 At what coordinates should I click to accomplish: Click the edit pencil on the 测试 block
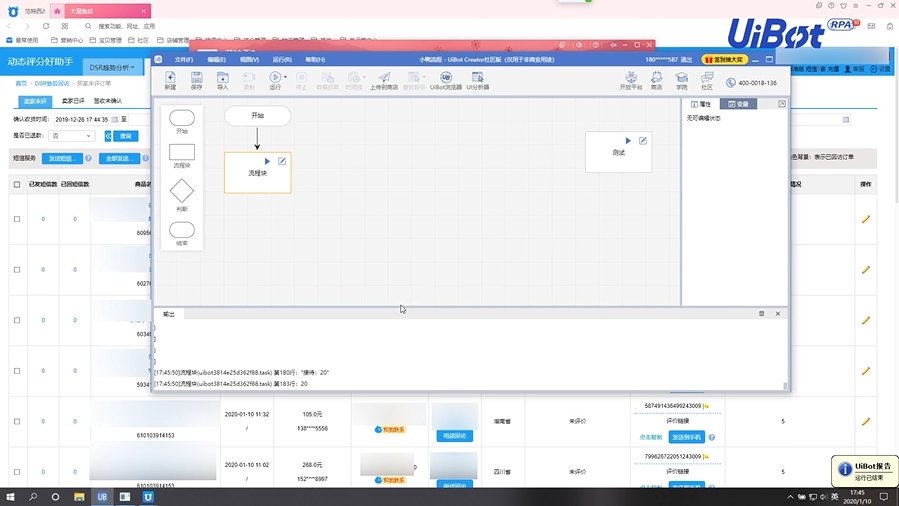643,140
